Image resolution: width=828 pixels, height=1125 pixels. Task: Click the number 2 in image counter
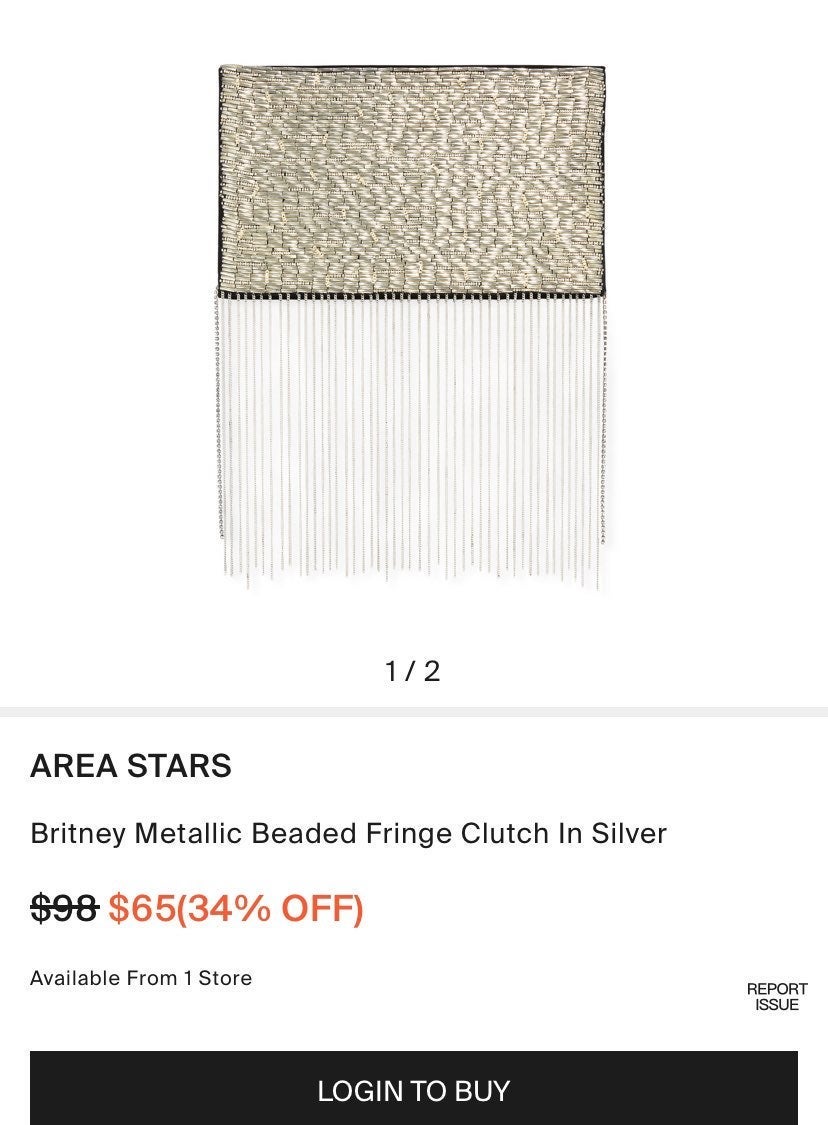[431, 672]
